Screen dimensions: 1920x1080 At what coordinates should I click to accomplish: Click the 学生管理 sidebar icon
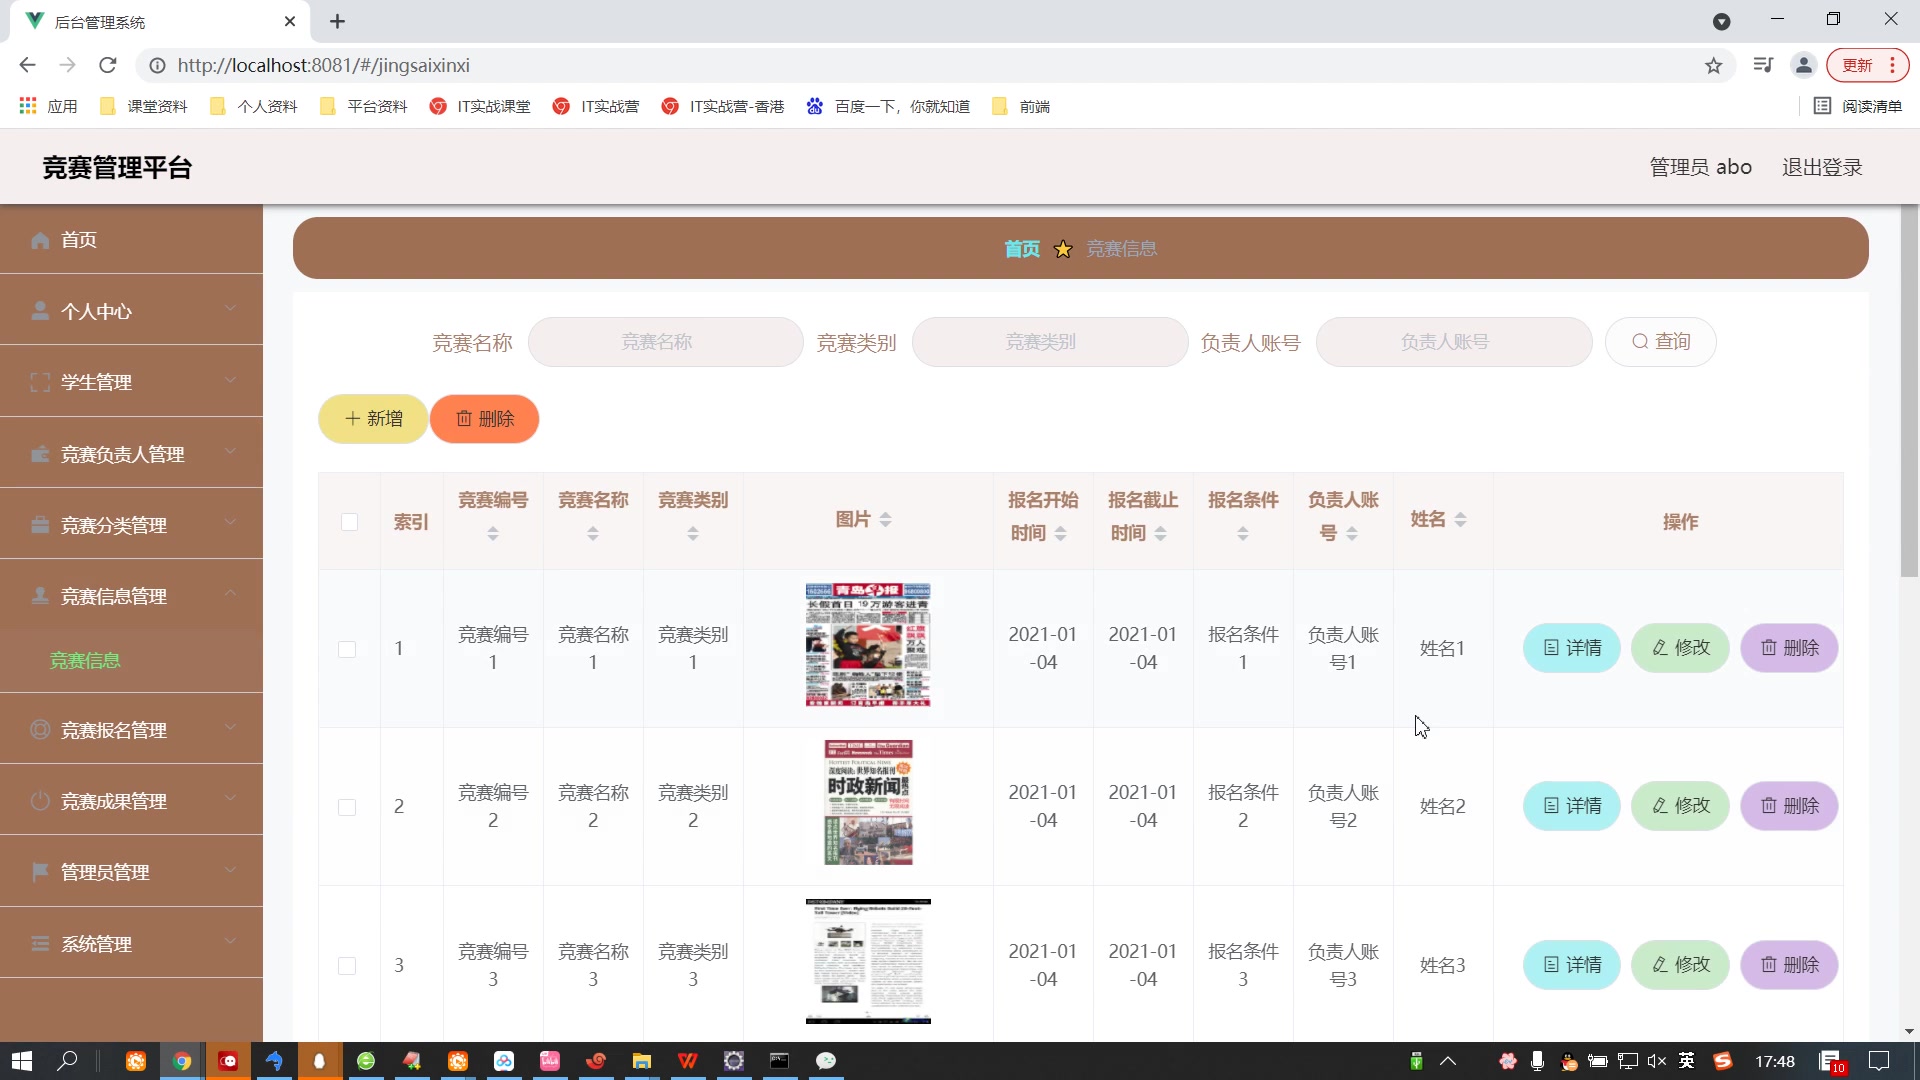coord(40,382)
